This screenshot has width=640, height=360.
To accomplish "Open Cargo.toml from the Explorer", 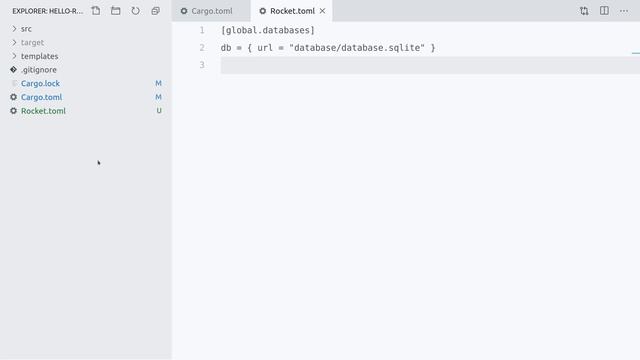I will pos(42,97).
